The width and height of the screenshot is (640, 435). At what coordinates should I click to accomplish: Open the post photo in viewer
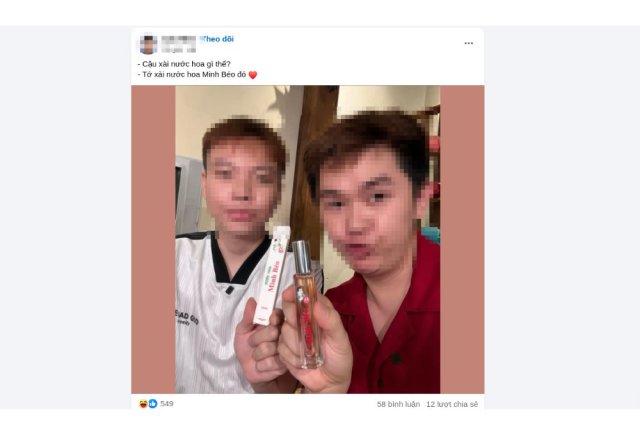pyautogui.click(x=308, y=239)
